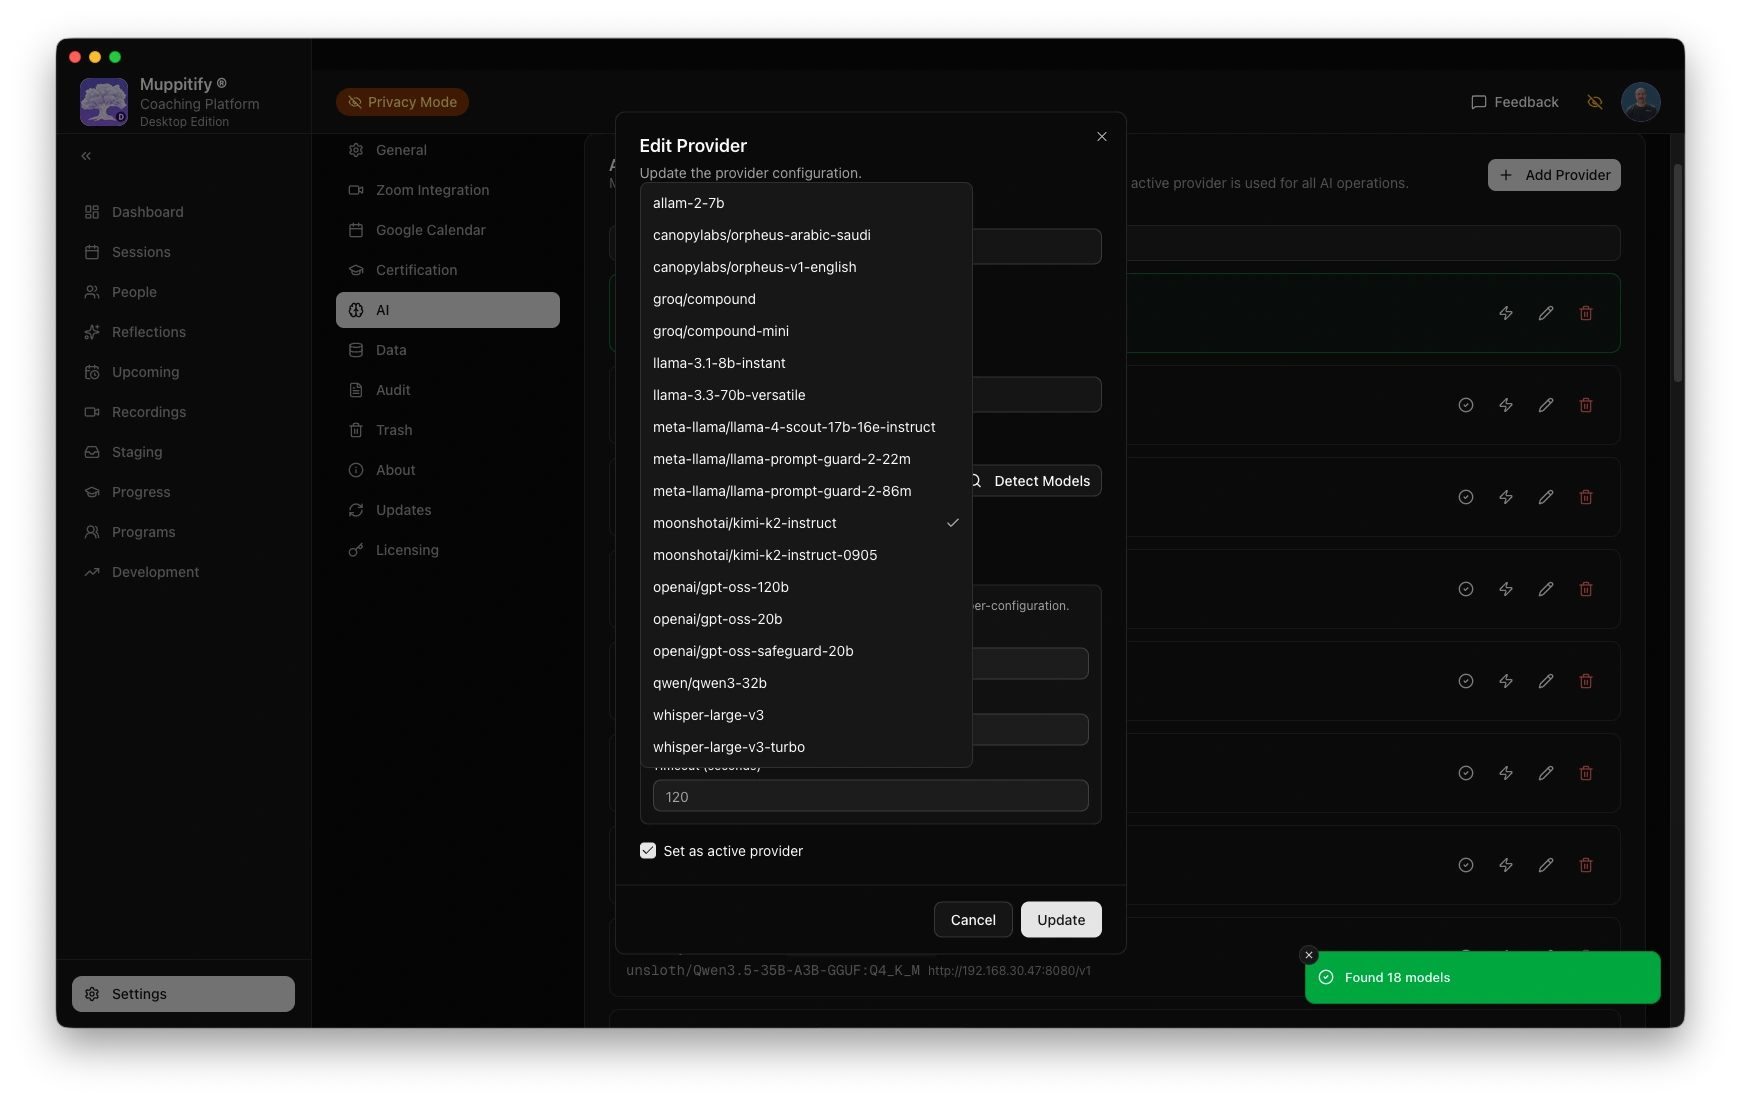
Task: Open the user profile avatar
Action: 1640,102
